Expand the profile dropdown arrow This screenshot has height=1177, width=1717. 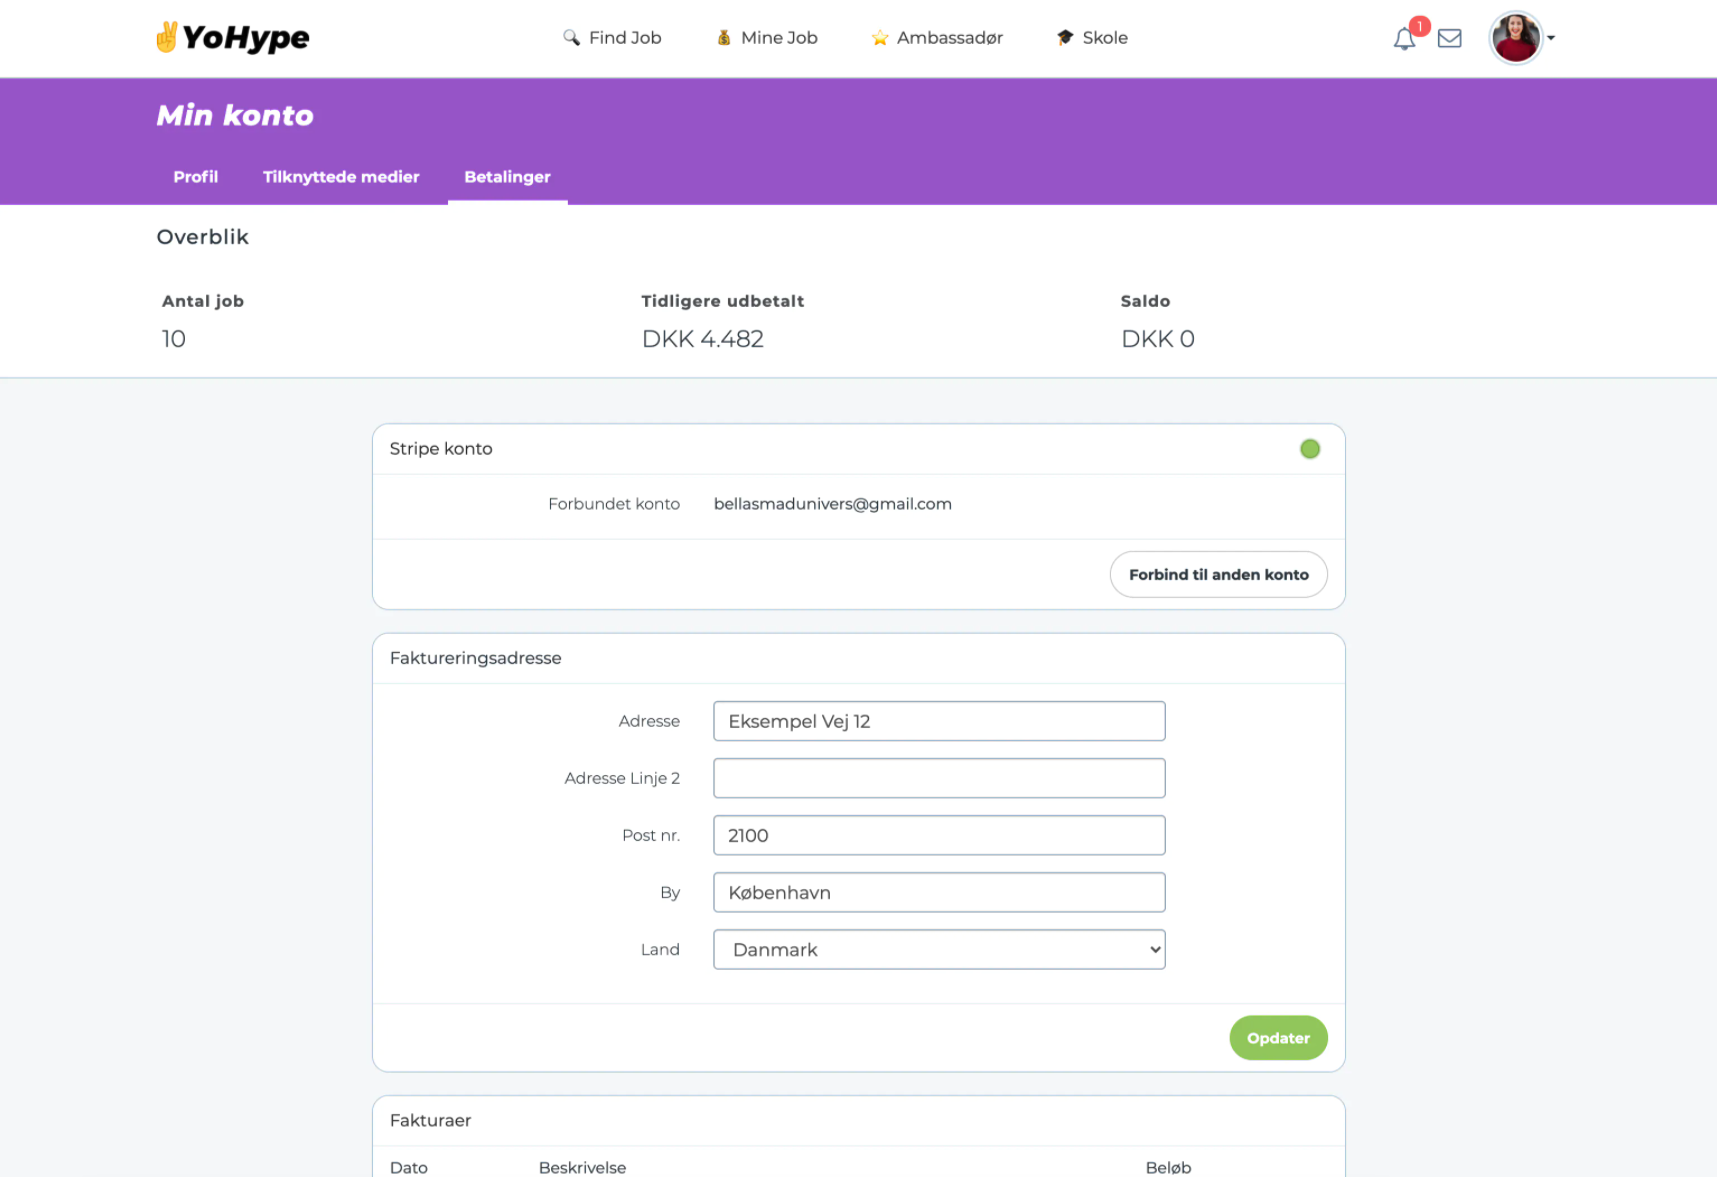tap(1551, 38)
